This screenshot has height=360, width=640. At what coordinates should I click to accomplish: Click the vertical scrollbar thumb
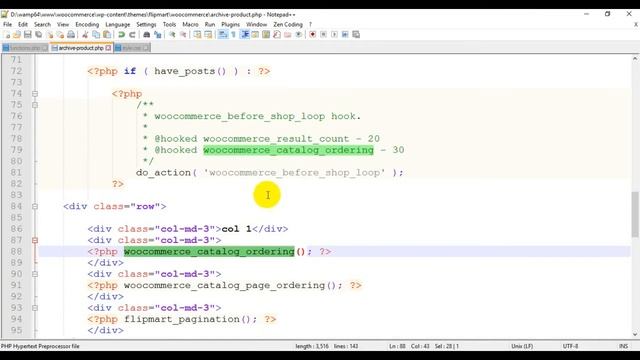635,214
